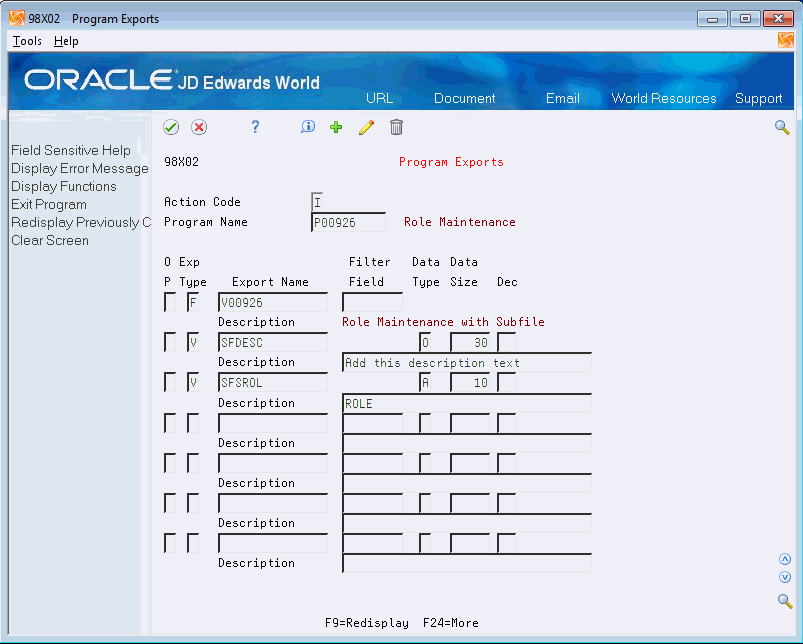Select Display Functions option
This screenshot has width=803, height=644.
coord(64,186)
